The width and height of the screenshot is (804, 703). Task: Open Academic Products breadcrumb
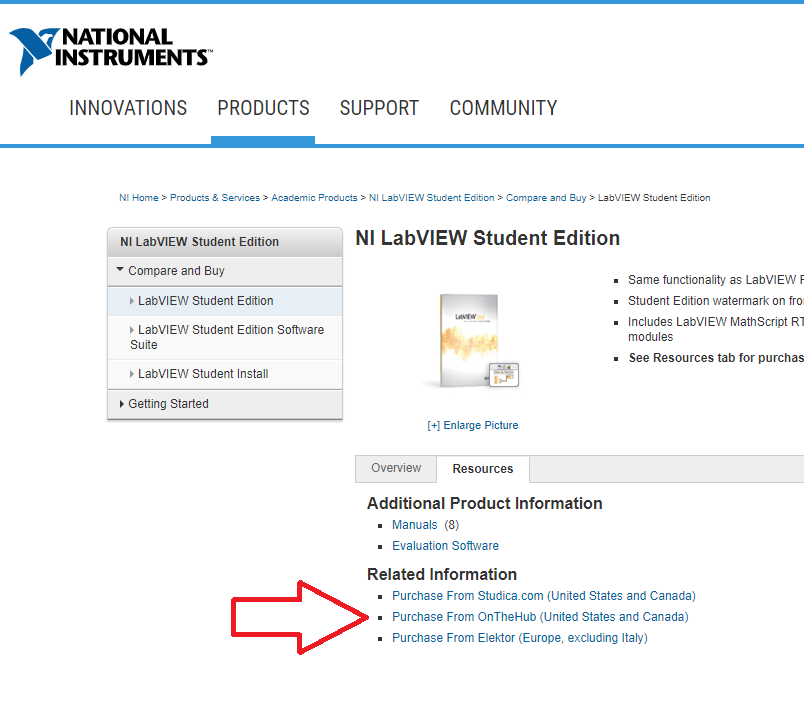(314, 198)
